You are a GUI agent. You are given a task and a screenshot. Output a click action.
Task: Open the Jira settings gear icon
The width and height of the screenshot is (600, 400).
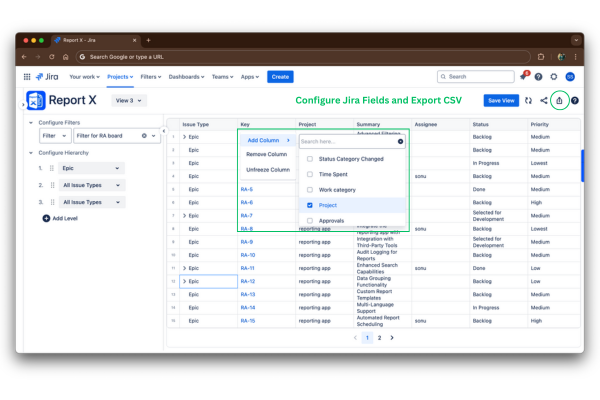pyautogui.click(x=554, y=77)
